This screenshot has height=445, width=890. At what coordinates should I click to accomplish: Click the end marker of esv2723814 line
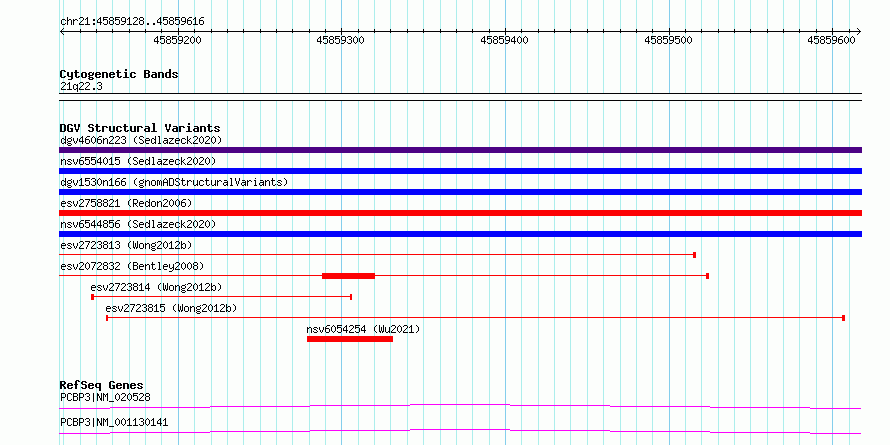click(351, 297)
